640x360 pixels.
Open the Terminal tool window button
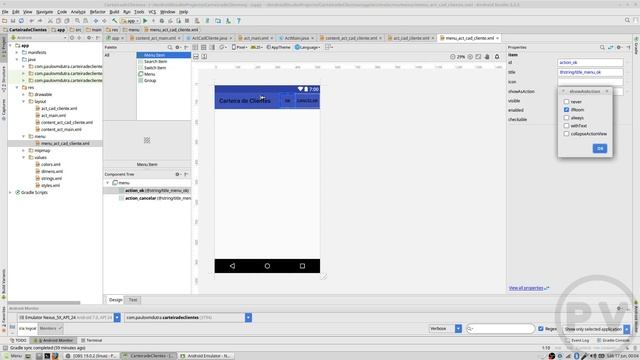92,340
